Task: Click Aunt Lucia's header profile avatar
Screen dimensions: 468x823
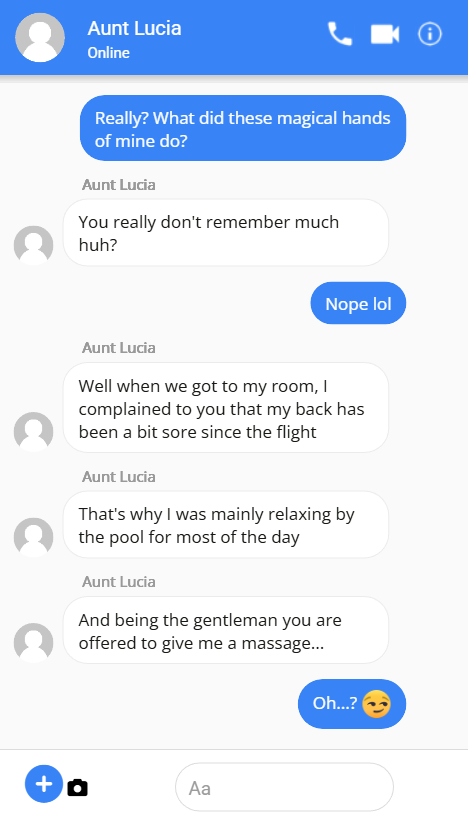Action: click(x=40, y=38)
